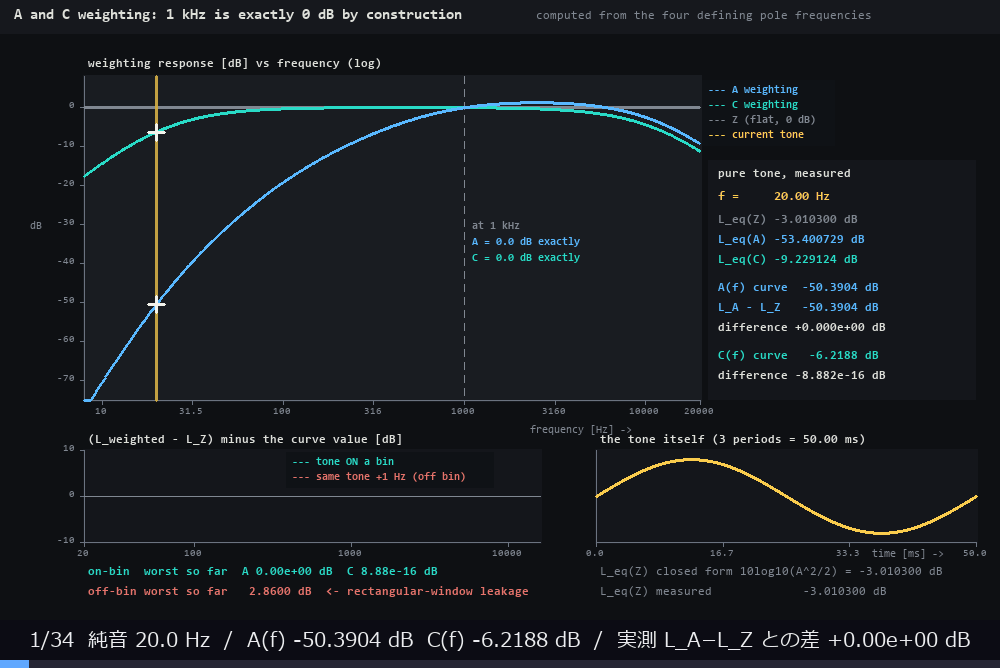Click the '(L_weighted - L_Z) minus the curve value' title
Viewport: 1000px width, 668px height.
pos(245,439)
